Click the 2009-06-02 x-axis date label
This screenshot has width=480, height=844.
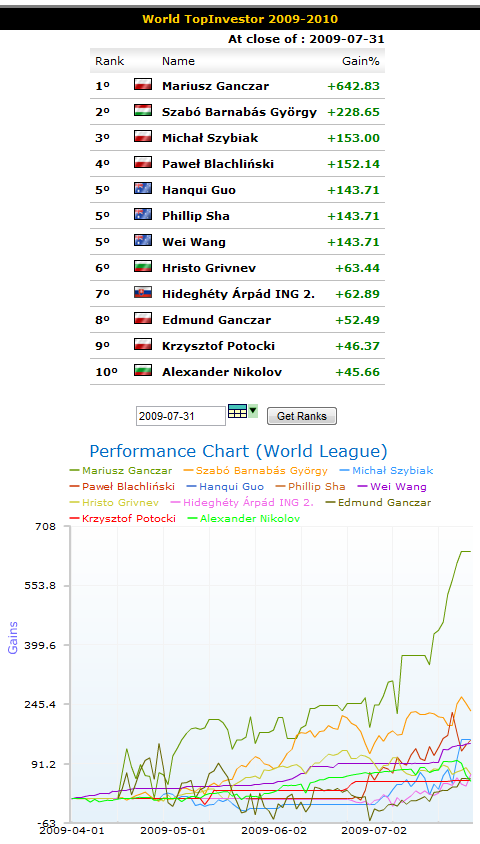(x=274, y=831)
